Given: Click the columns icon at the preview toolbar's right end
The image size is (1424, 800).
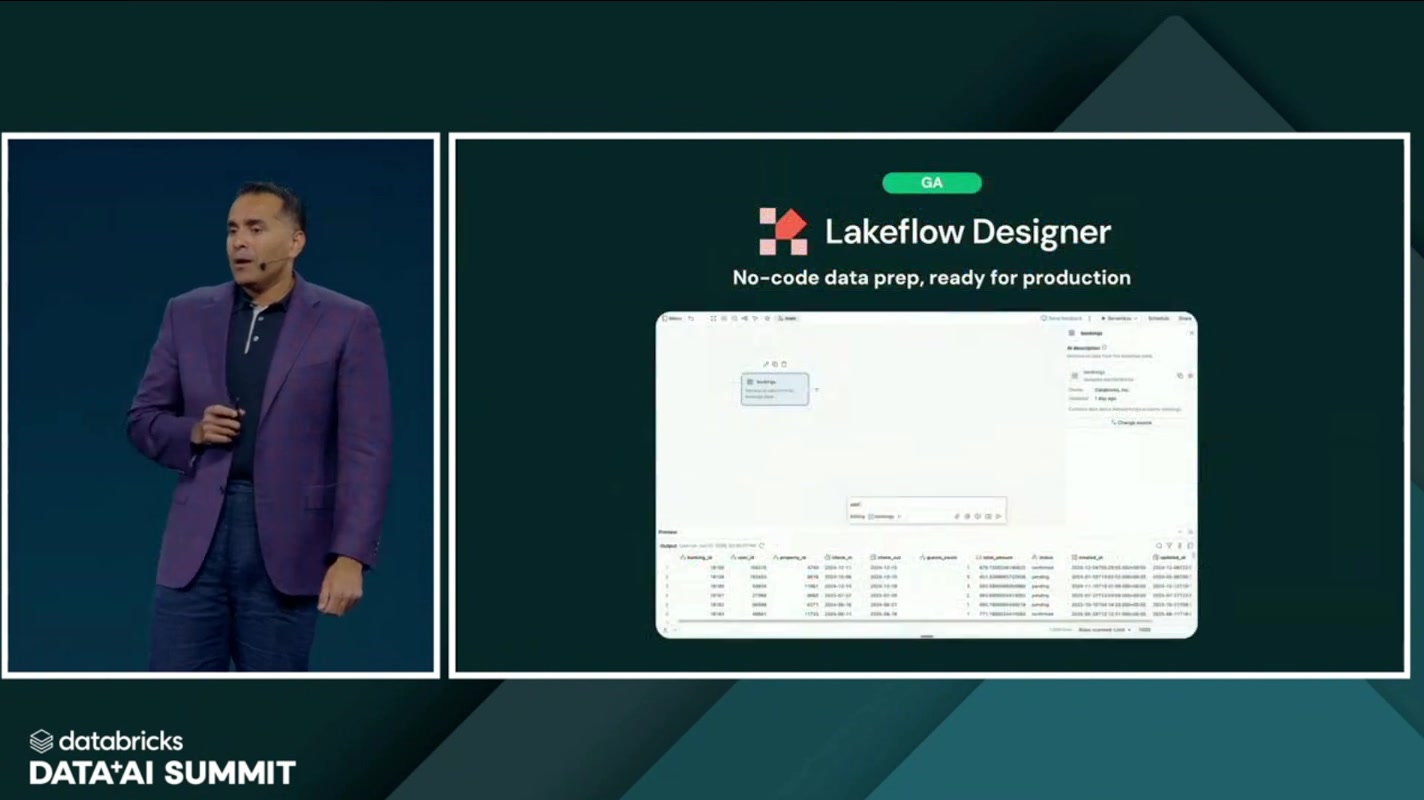Looking at the screenshot, I should 1190,546.
